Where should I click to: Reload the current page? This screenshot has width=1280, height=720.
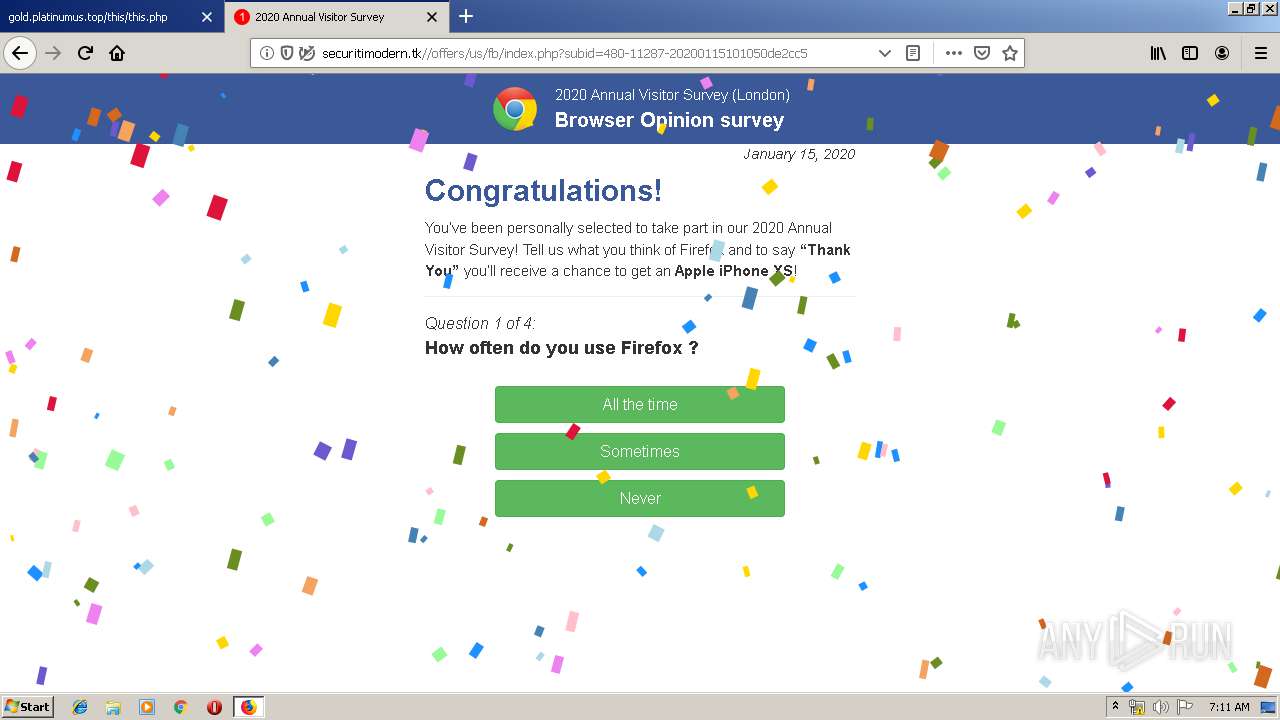(x=86, y=53)
